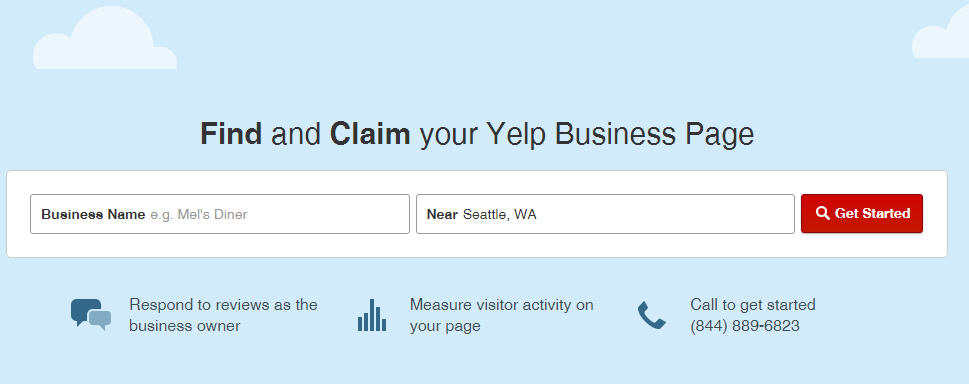Click the bold "Business Name" label
This screenshot has width=969, height=384.
pyautogui.click(x=93, y=215)
